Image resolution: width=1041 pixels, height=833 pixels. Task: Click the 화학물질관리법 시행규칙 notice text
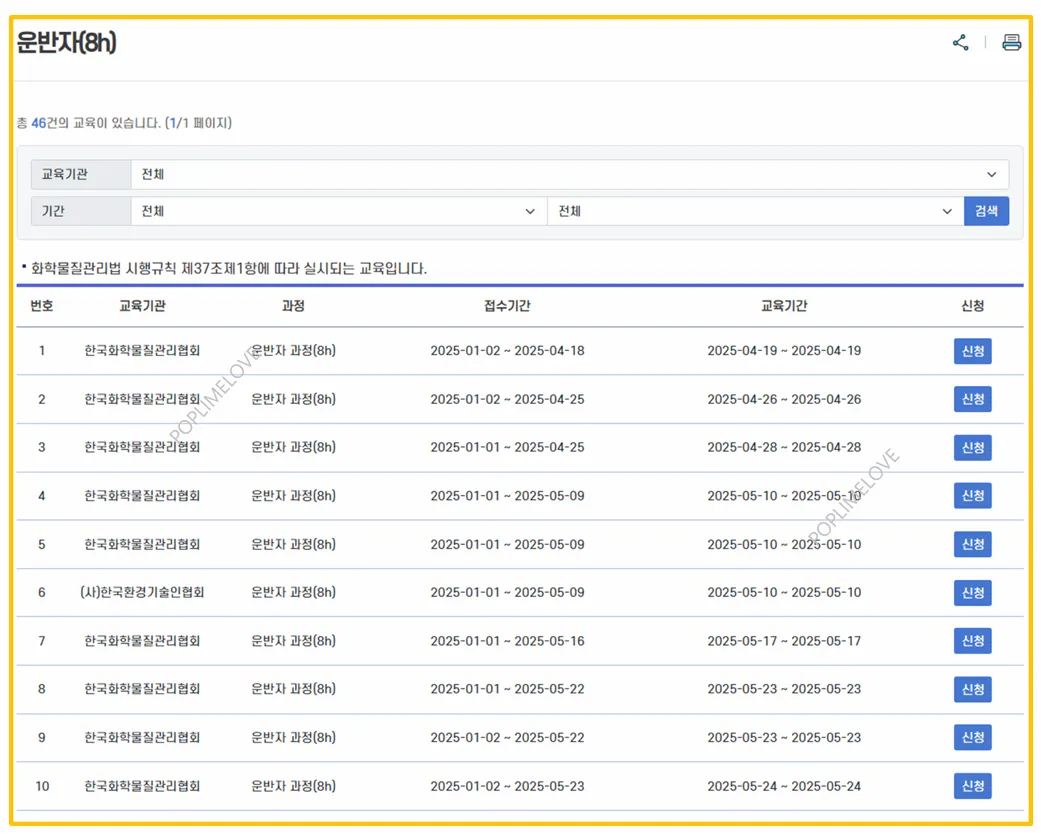[228, 269]
